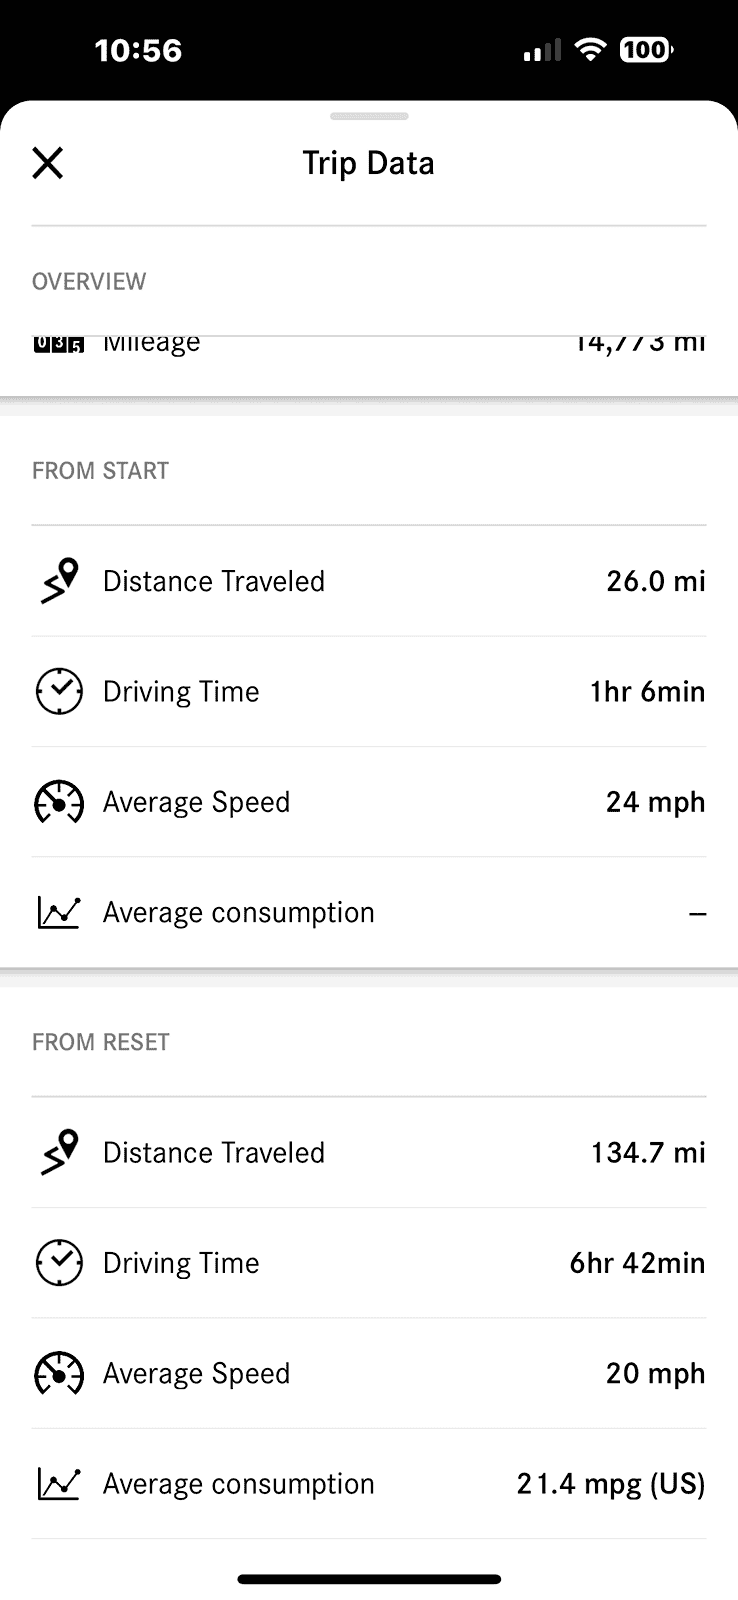The width and height of the screenshot is (738, 1600).
Task: Tap the From Start driving time clock icon
Action: [59, 692]
